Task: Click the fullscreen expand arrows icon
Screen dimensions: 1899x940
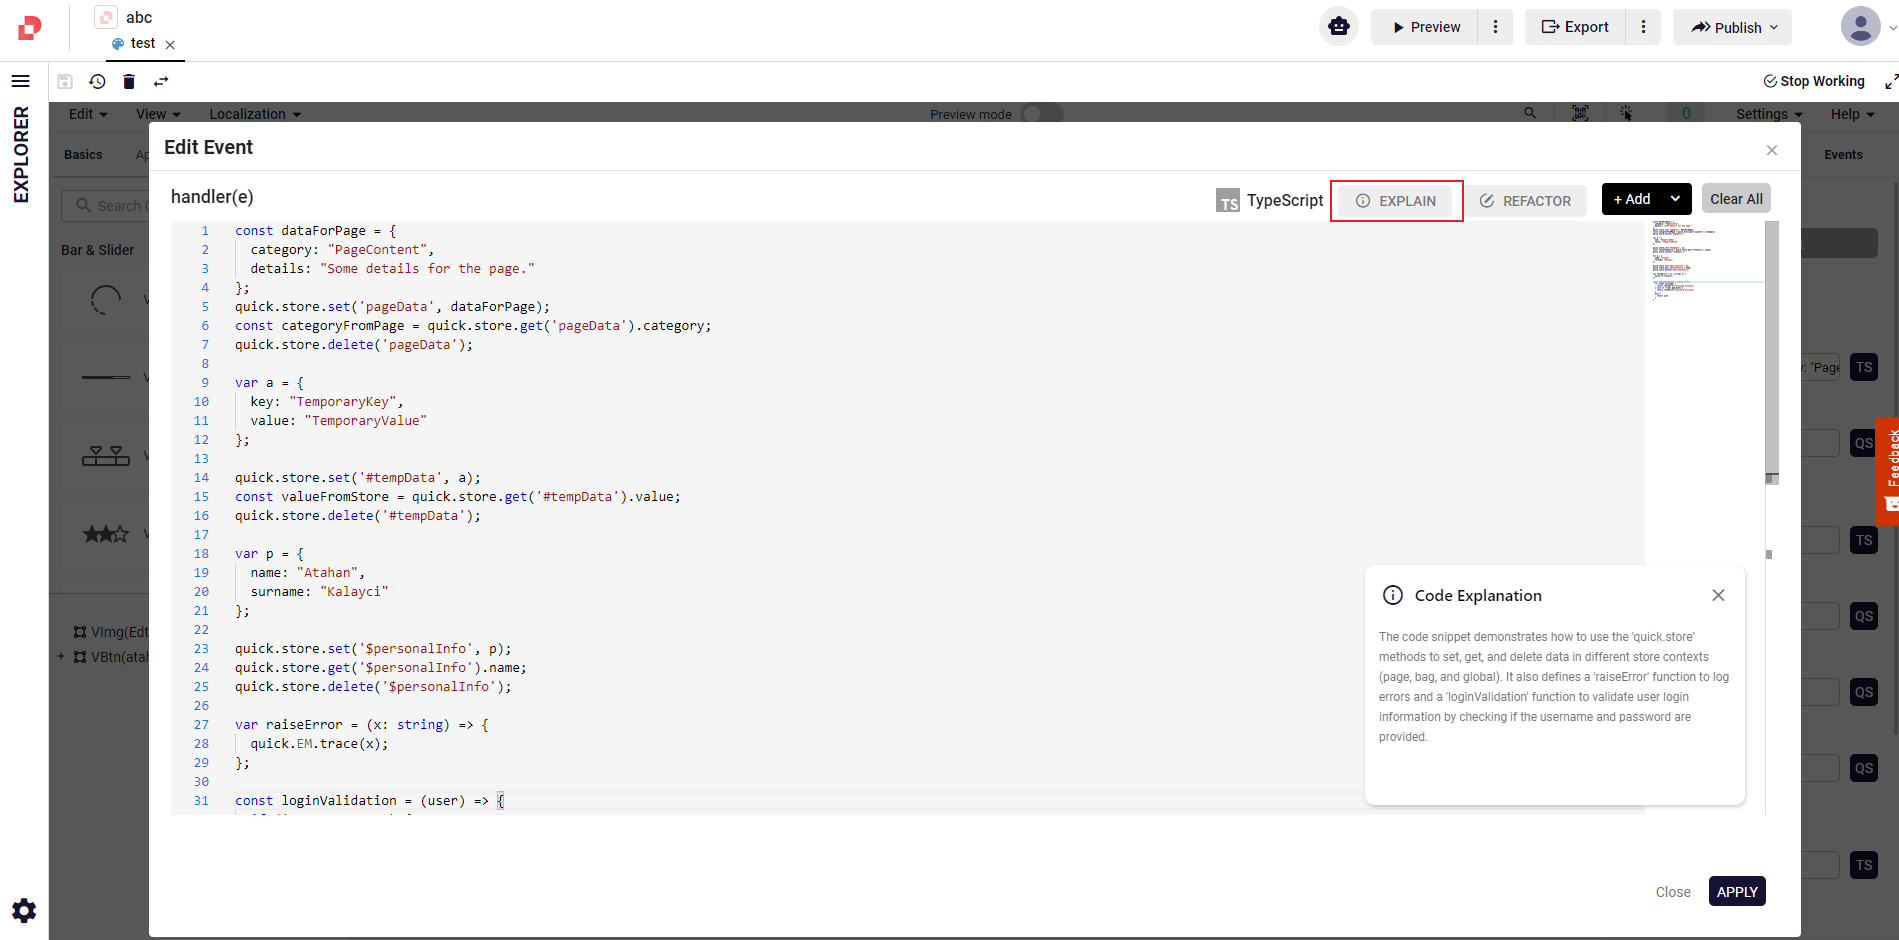Action: (x=1890, y=82)
